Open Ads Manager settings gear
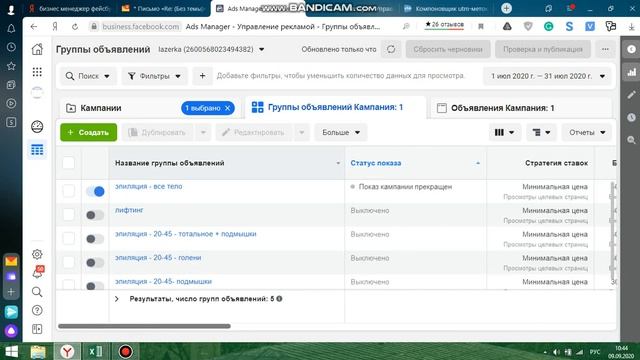This screenshot has height=360, width=640. 37,254
